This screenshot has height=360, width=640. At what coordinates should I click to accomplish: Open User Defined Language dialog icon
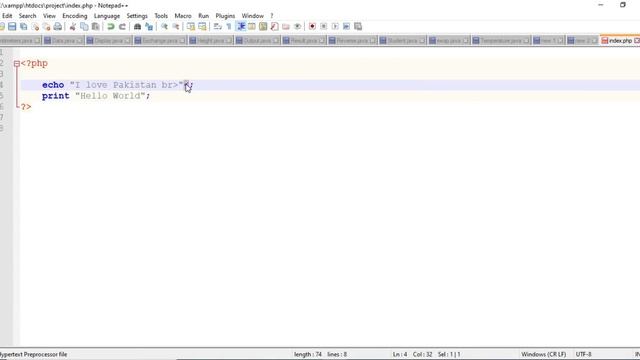252,27
